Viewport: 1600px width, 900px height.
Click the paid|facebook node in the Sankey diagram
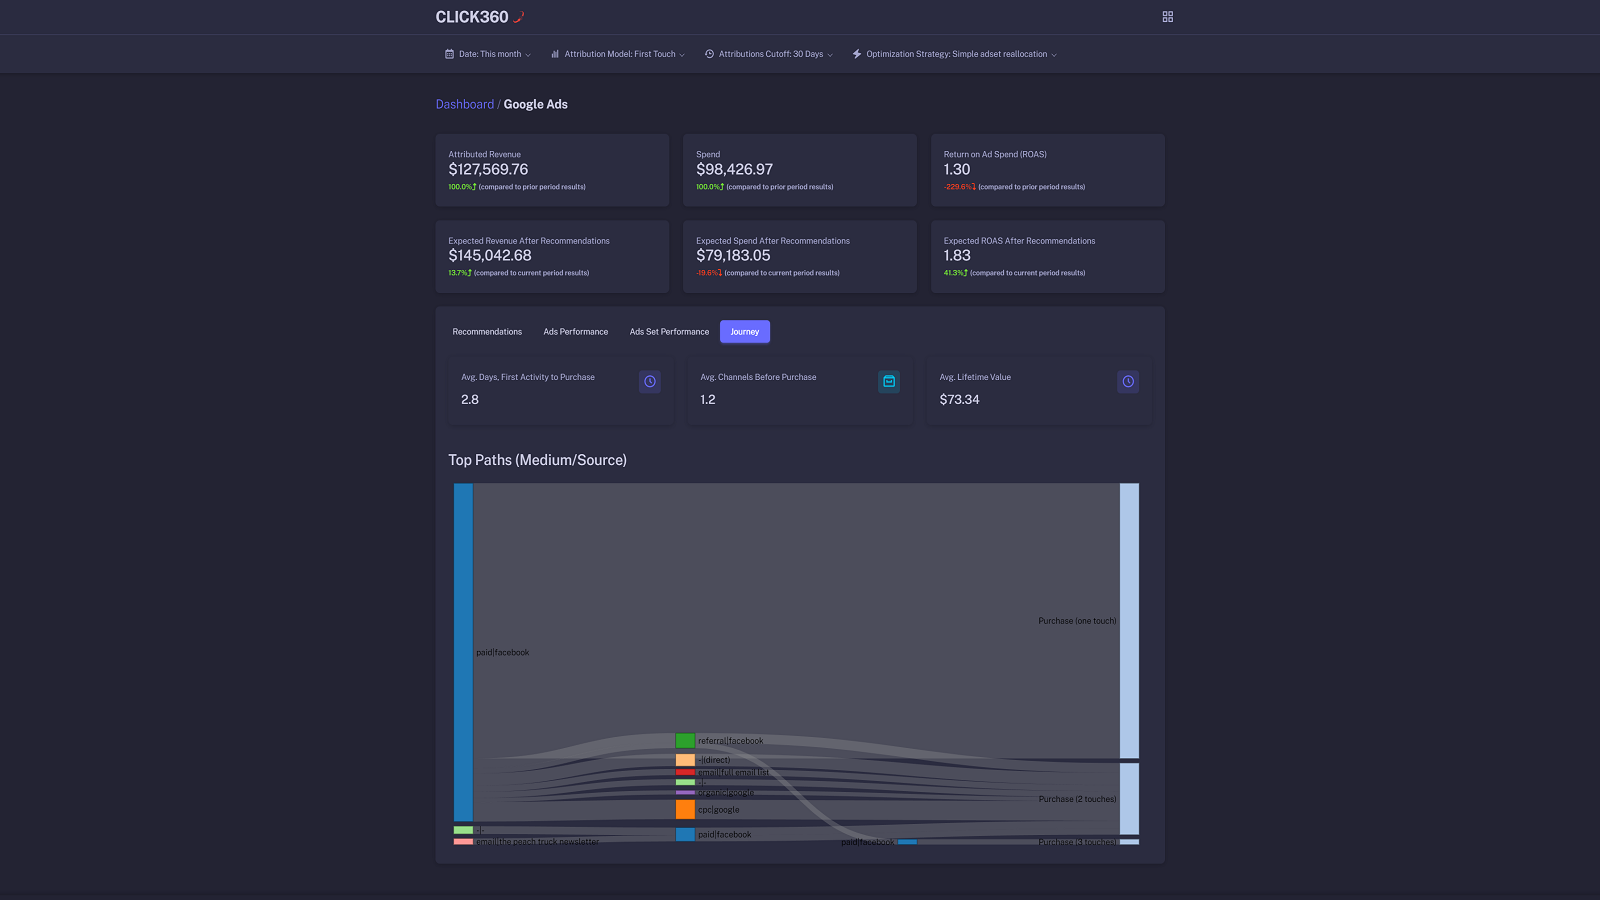[464, 650]
